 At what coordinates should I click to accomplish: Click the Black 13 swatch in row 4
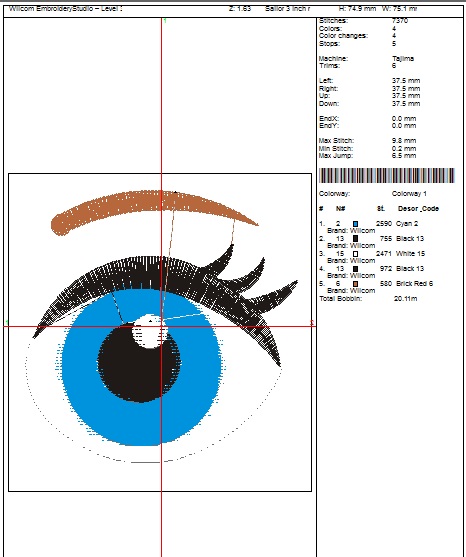click(355, 269)
